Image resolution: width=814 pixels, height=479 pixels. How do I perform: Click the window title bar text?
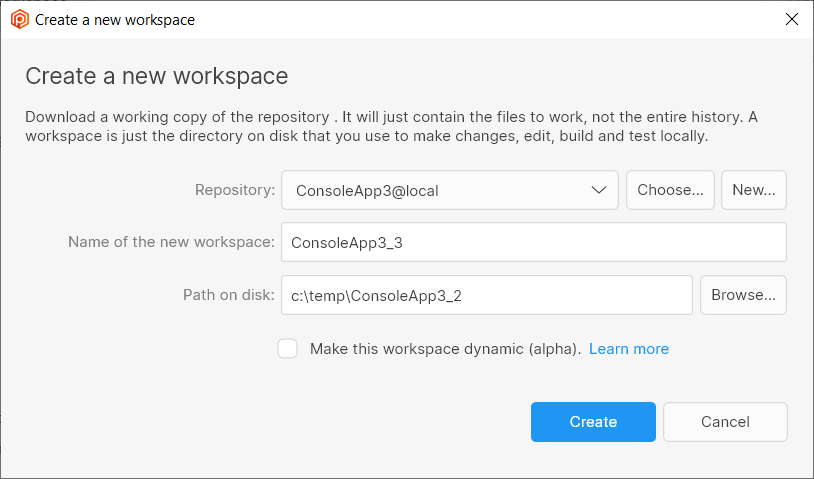coord(115,19)
